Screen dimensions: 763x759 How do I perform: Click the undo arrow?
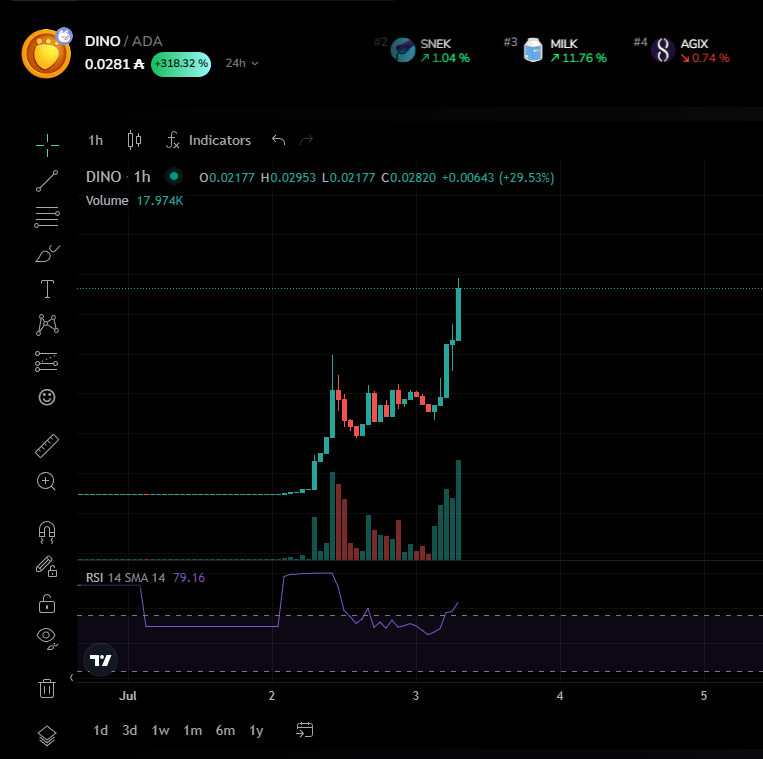pyautogui.click(x=278, y=140)
